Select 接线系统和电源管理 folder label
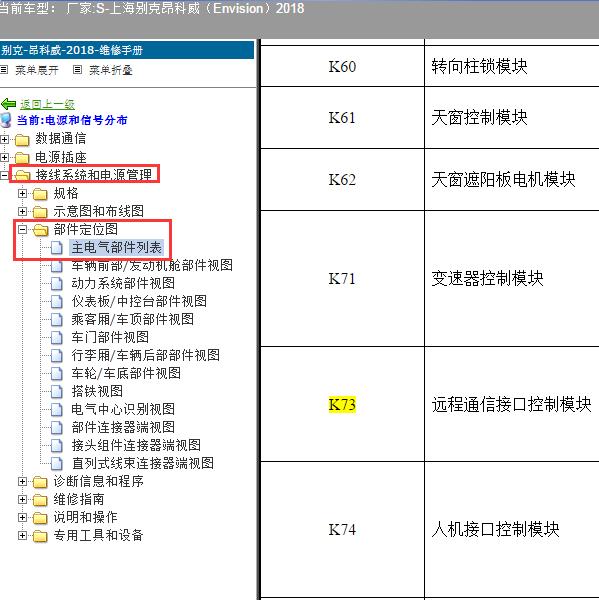 pos(94,175)
